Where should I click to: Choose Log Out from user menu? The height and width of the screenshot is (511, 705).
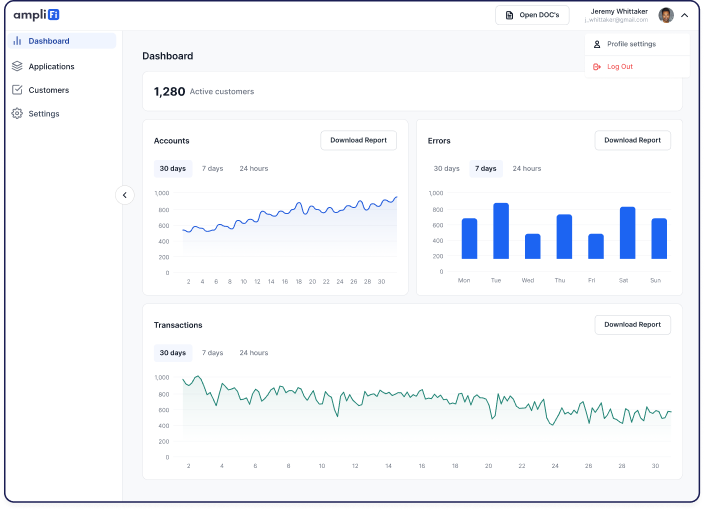619,67
